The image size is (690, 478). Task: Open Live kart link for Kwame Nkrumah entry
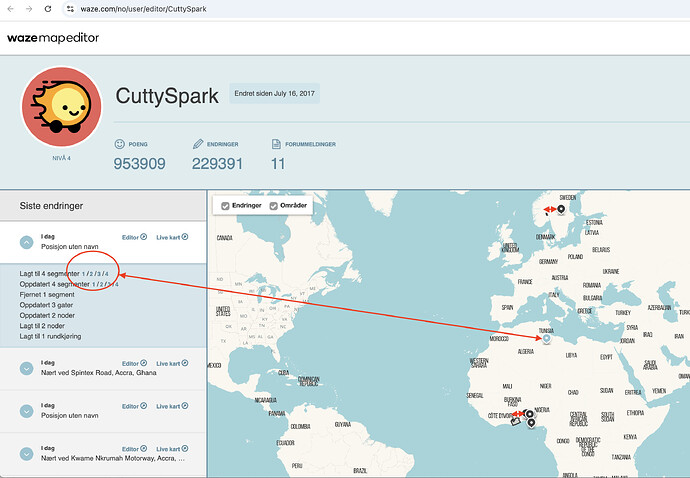point(171,449)
